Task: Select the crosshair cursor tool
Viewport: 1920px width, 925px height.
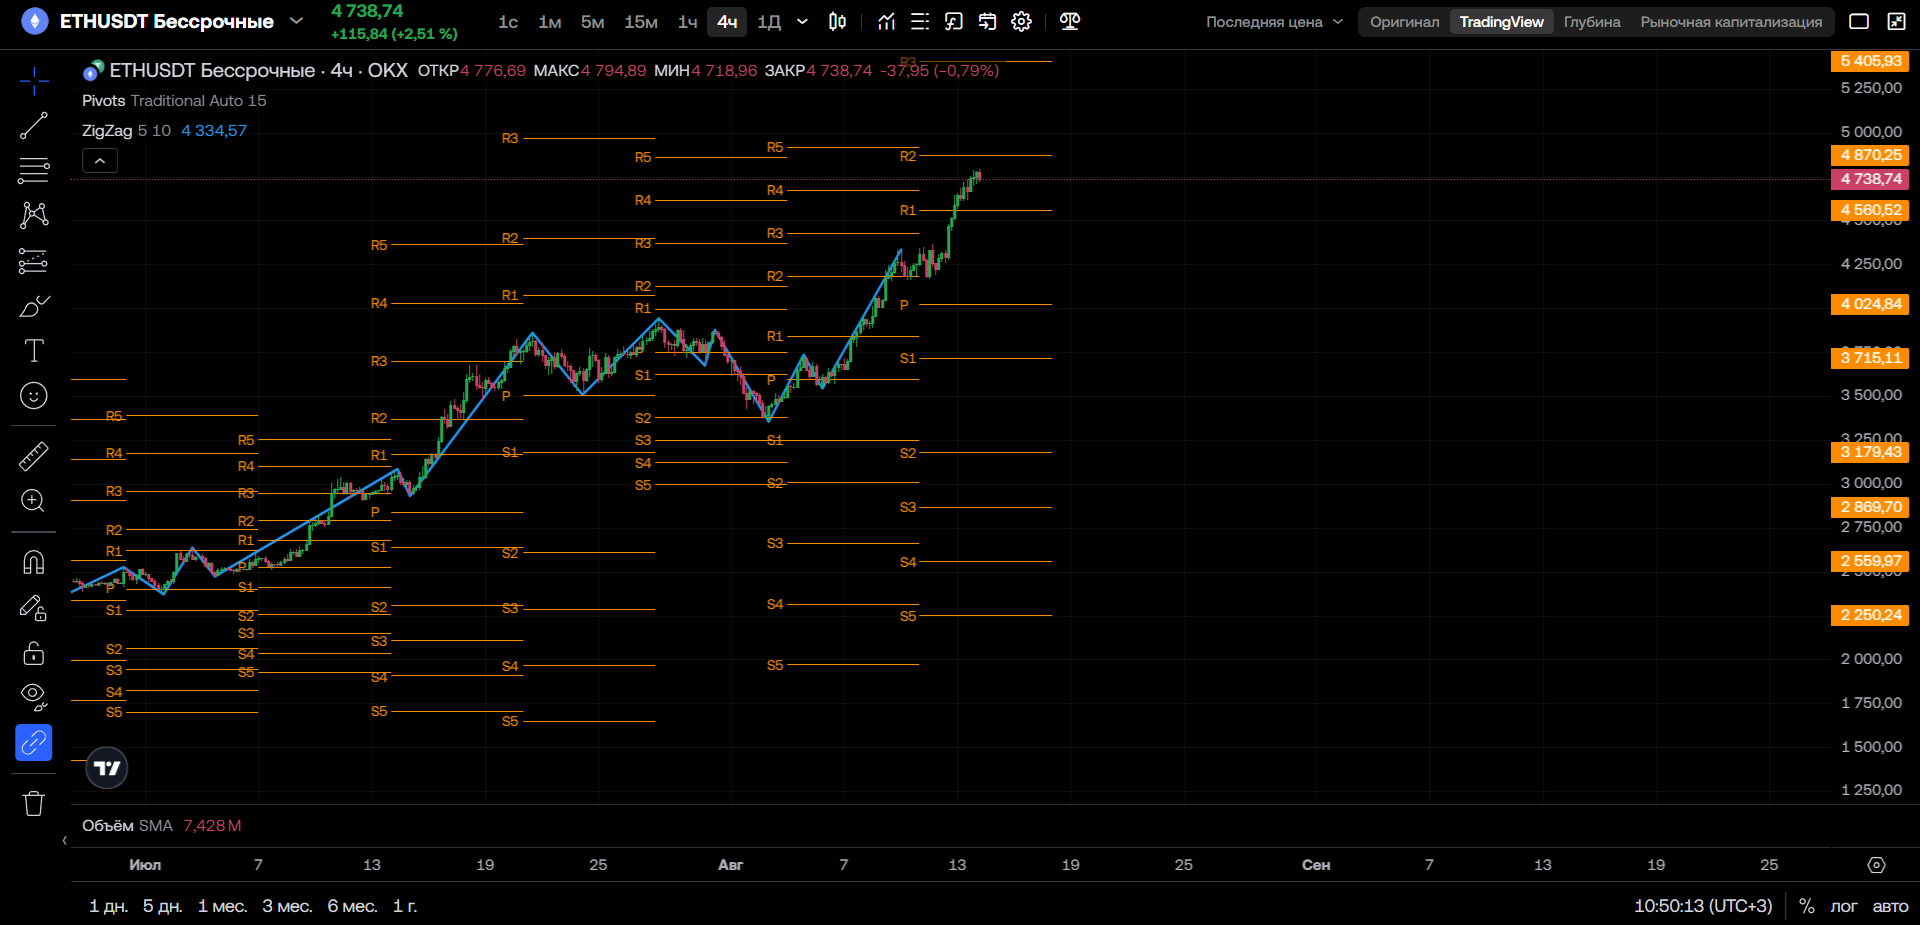Action: tap(34, 81)
